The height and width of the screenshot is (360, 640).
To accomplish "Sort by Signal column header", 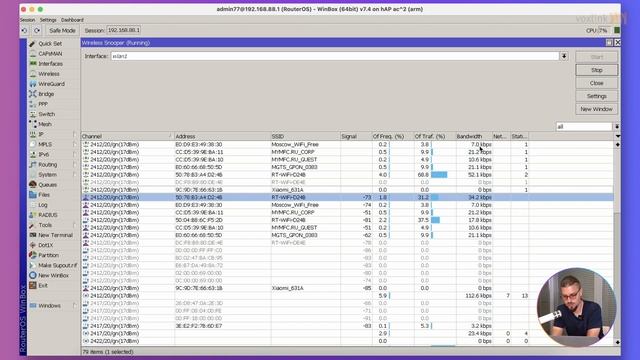I will tap(355, 136).
